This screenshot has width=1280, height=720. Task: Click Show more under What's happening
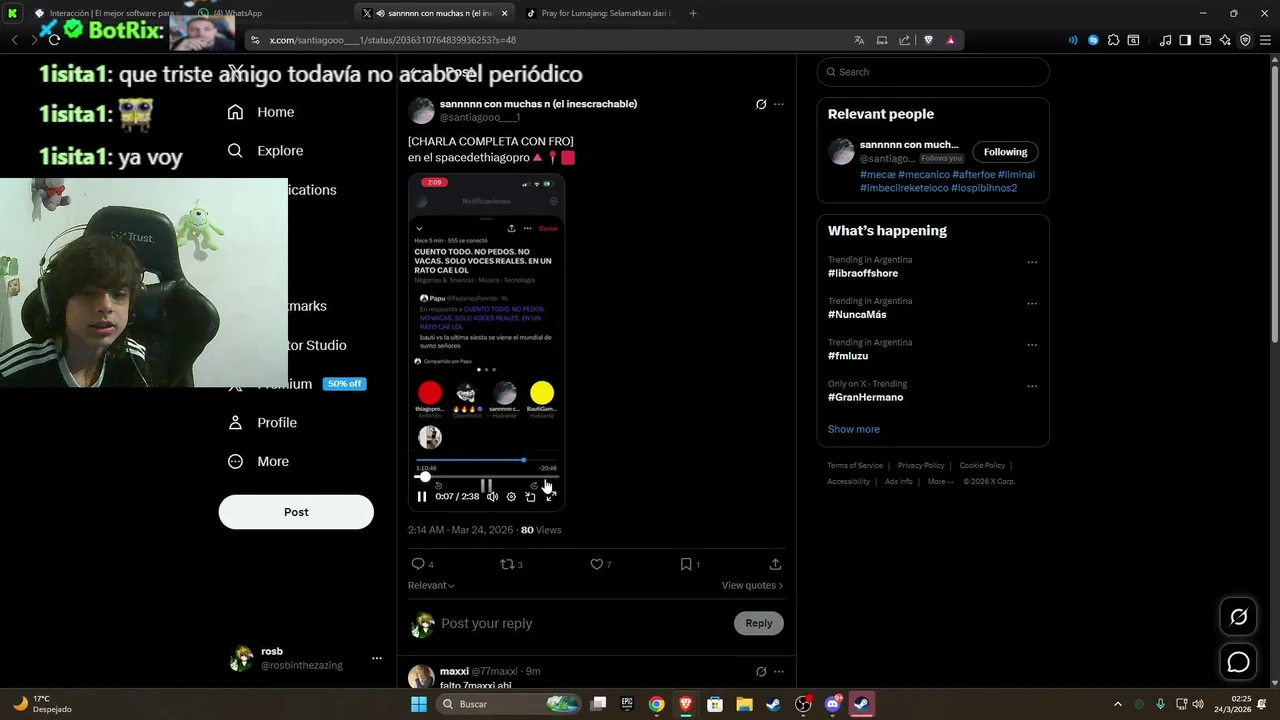tap(853, 429)
